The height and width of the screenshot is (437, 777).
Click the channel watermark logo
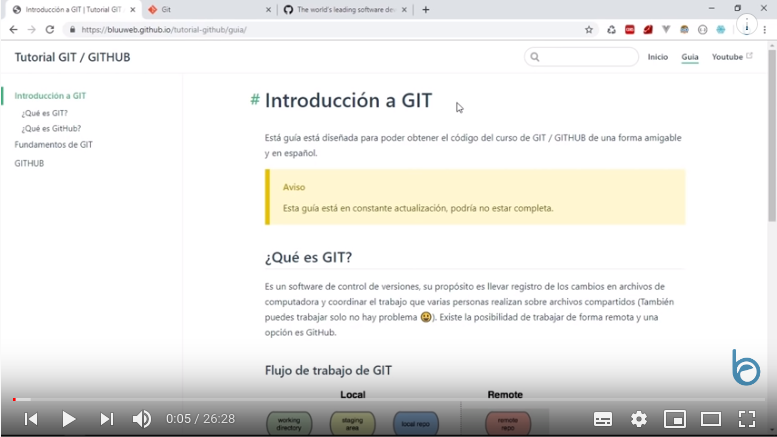[x=746, y=367]
